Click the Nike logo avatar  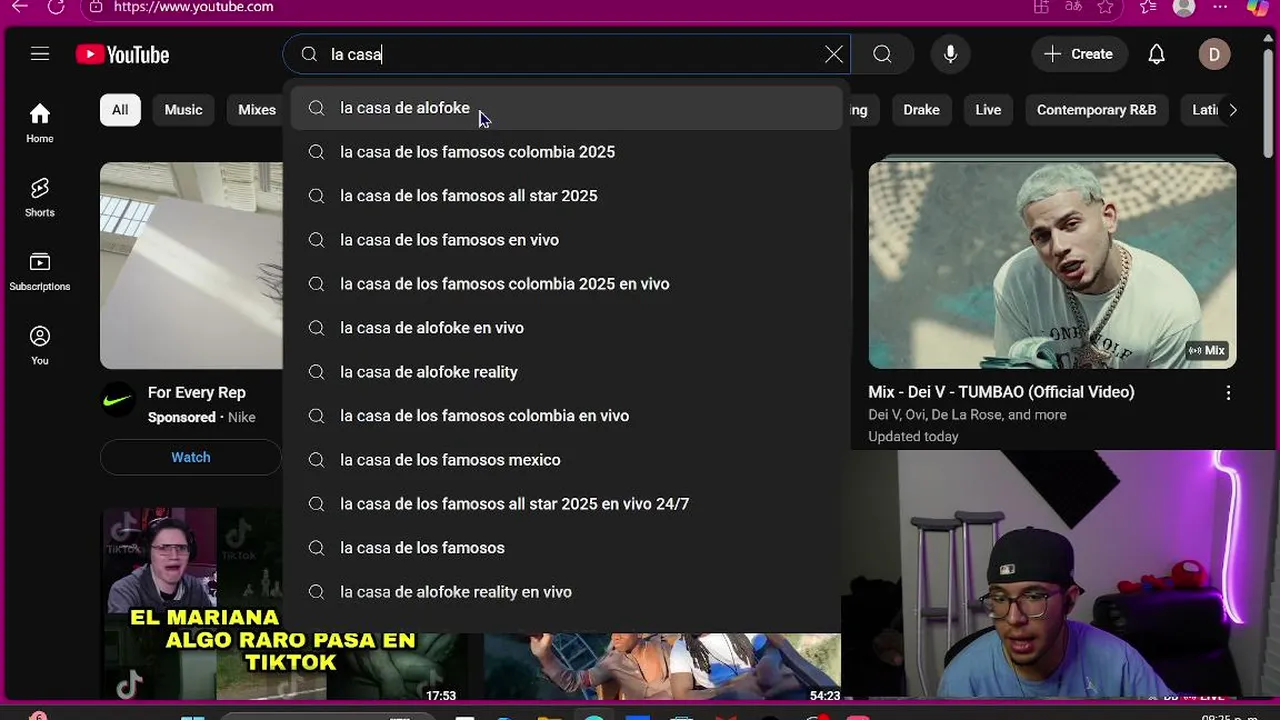click(118, 401)
